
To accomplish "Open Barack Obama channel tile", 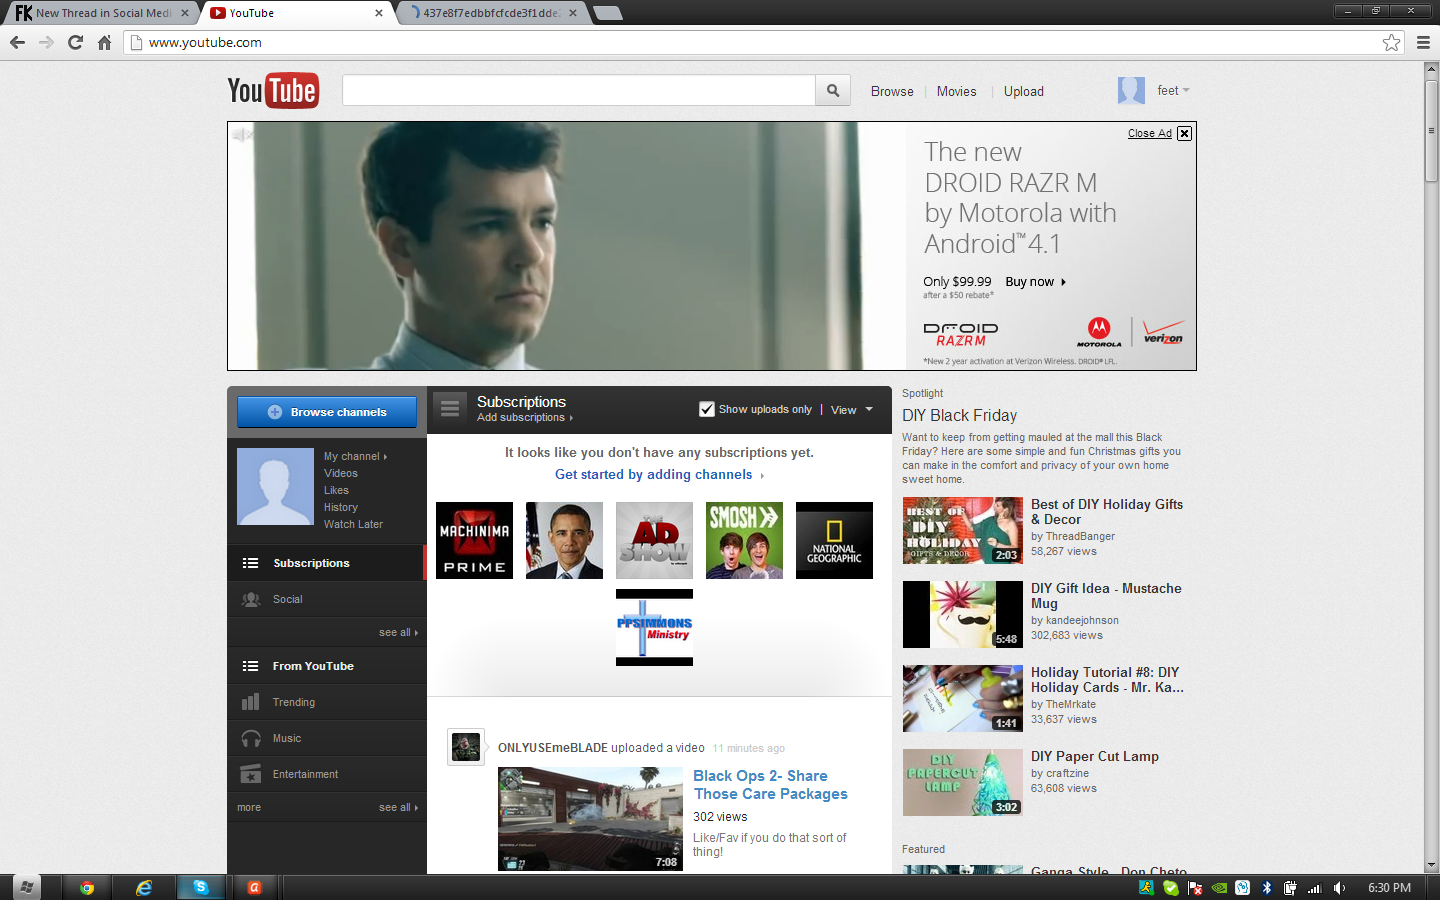I will coord(564,540).
